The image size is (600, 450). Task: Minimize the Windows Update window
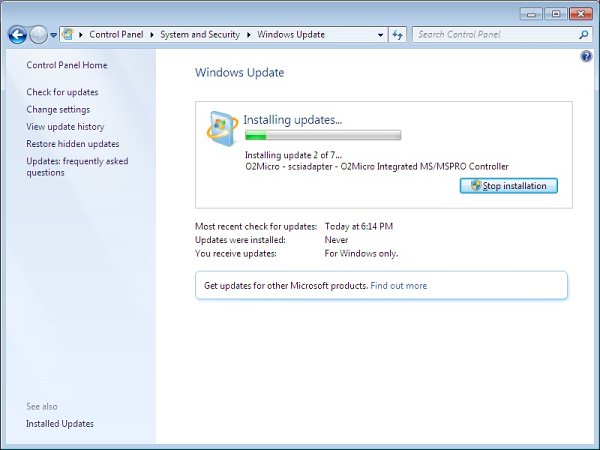[531, 14]
